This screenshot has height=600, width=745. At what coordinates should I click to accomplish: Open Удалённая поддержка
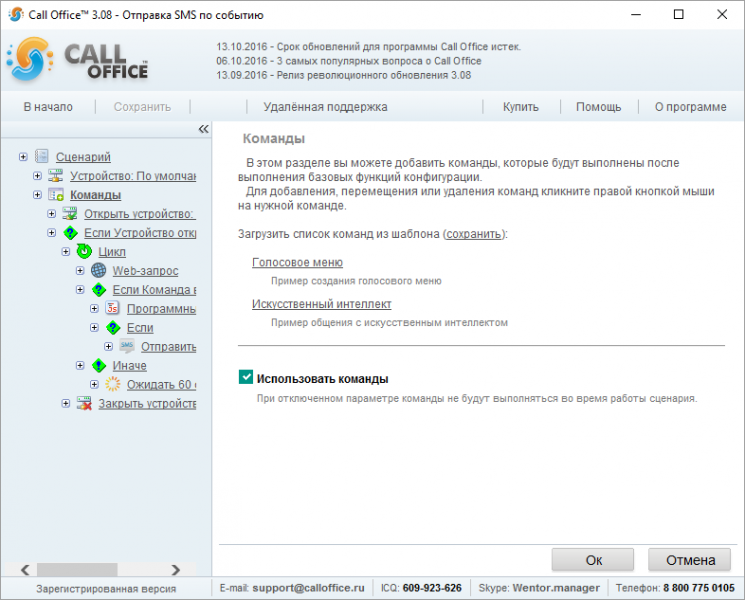click(x=325, y=107)
